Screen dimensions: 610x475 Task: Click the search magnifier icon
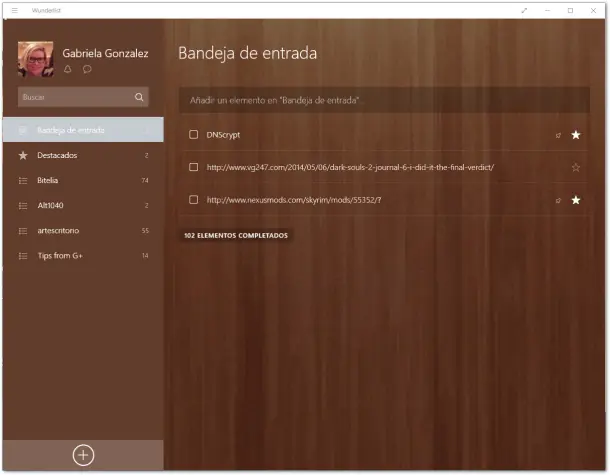coord(139,97)
